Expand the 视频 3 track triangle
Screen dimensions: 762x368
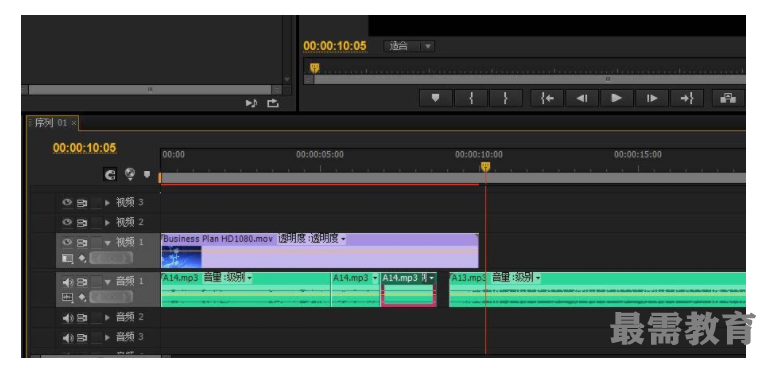tap(108, 202)
